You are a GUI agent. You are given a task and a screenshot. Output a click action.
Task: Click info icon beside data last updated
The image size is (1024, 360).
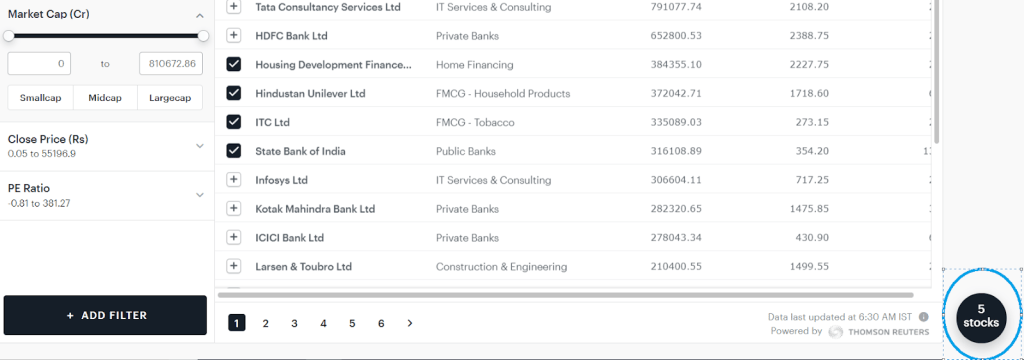pos(923,317)
